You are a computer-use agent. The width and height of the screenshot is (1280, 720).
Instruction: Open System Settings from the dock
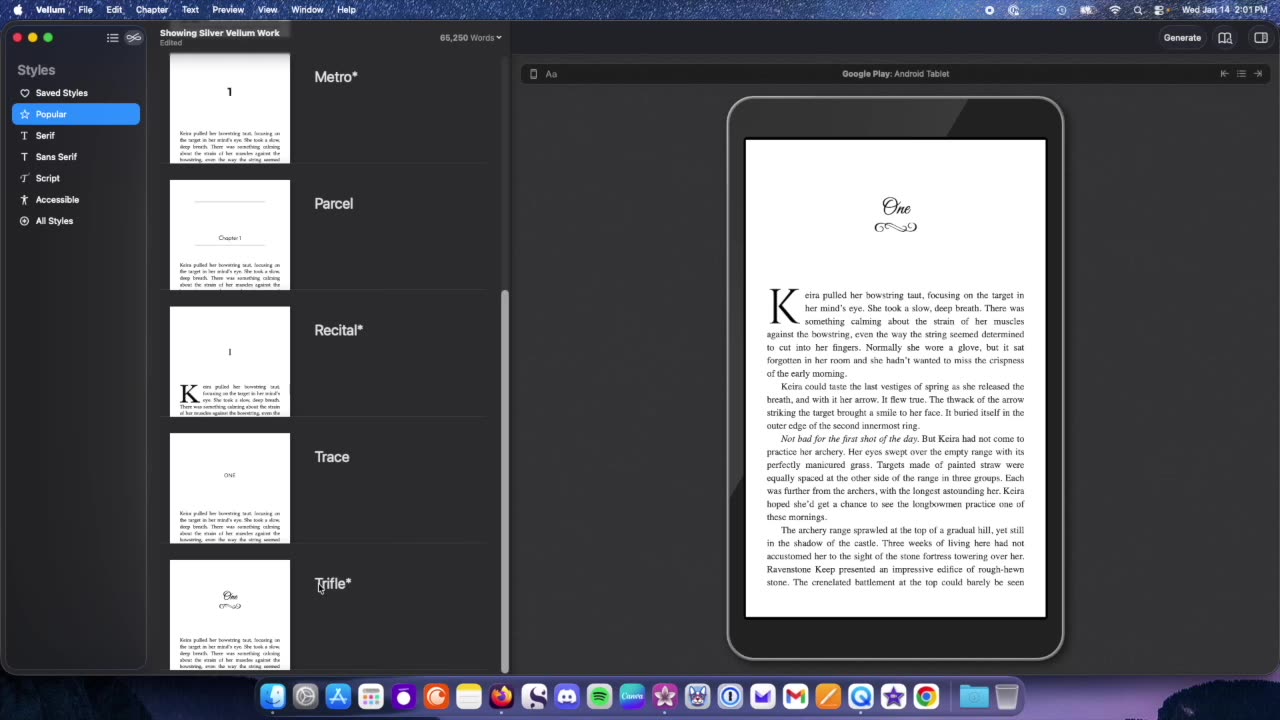[305, 696]
